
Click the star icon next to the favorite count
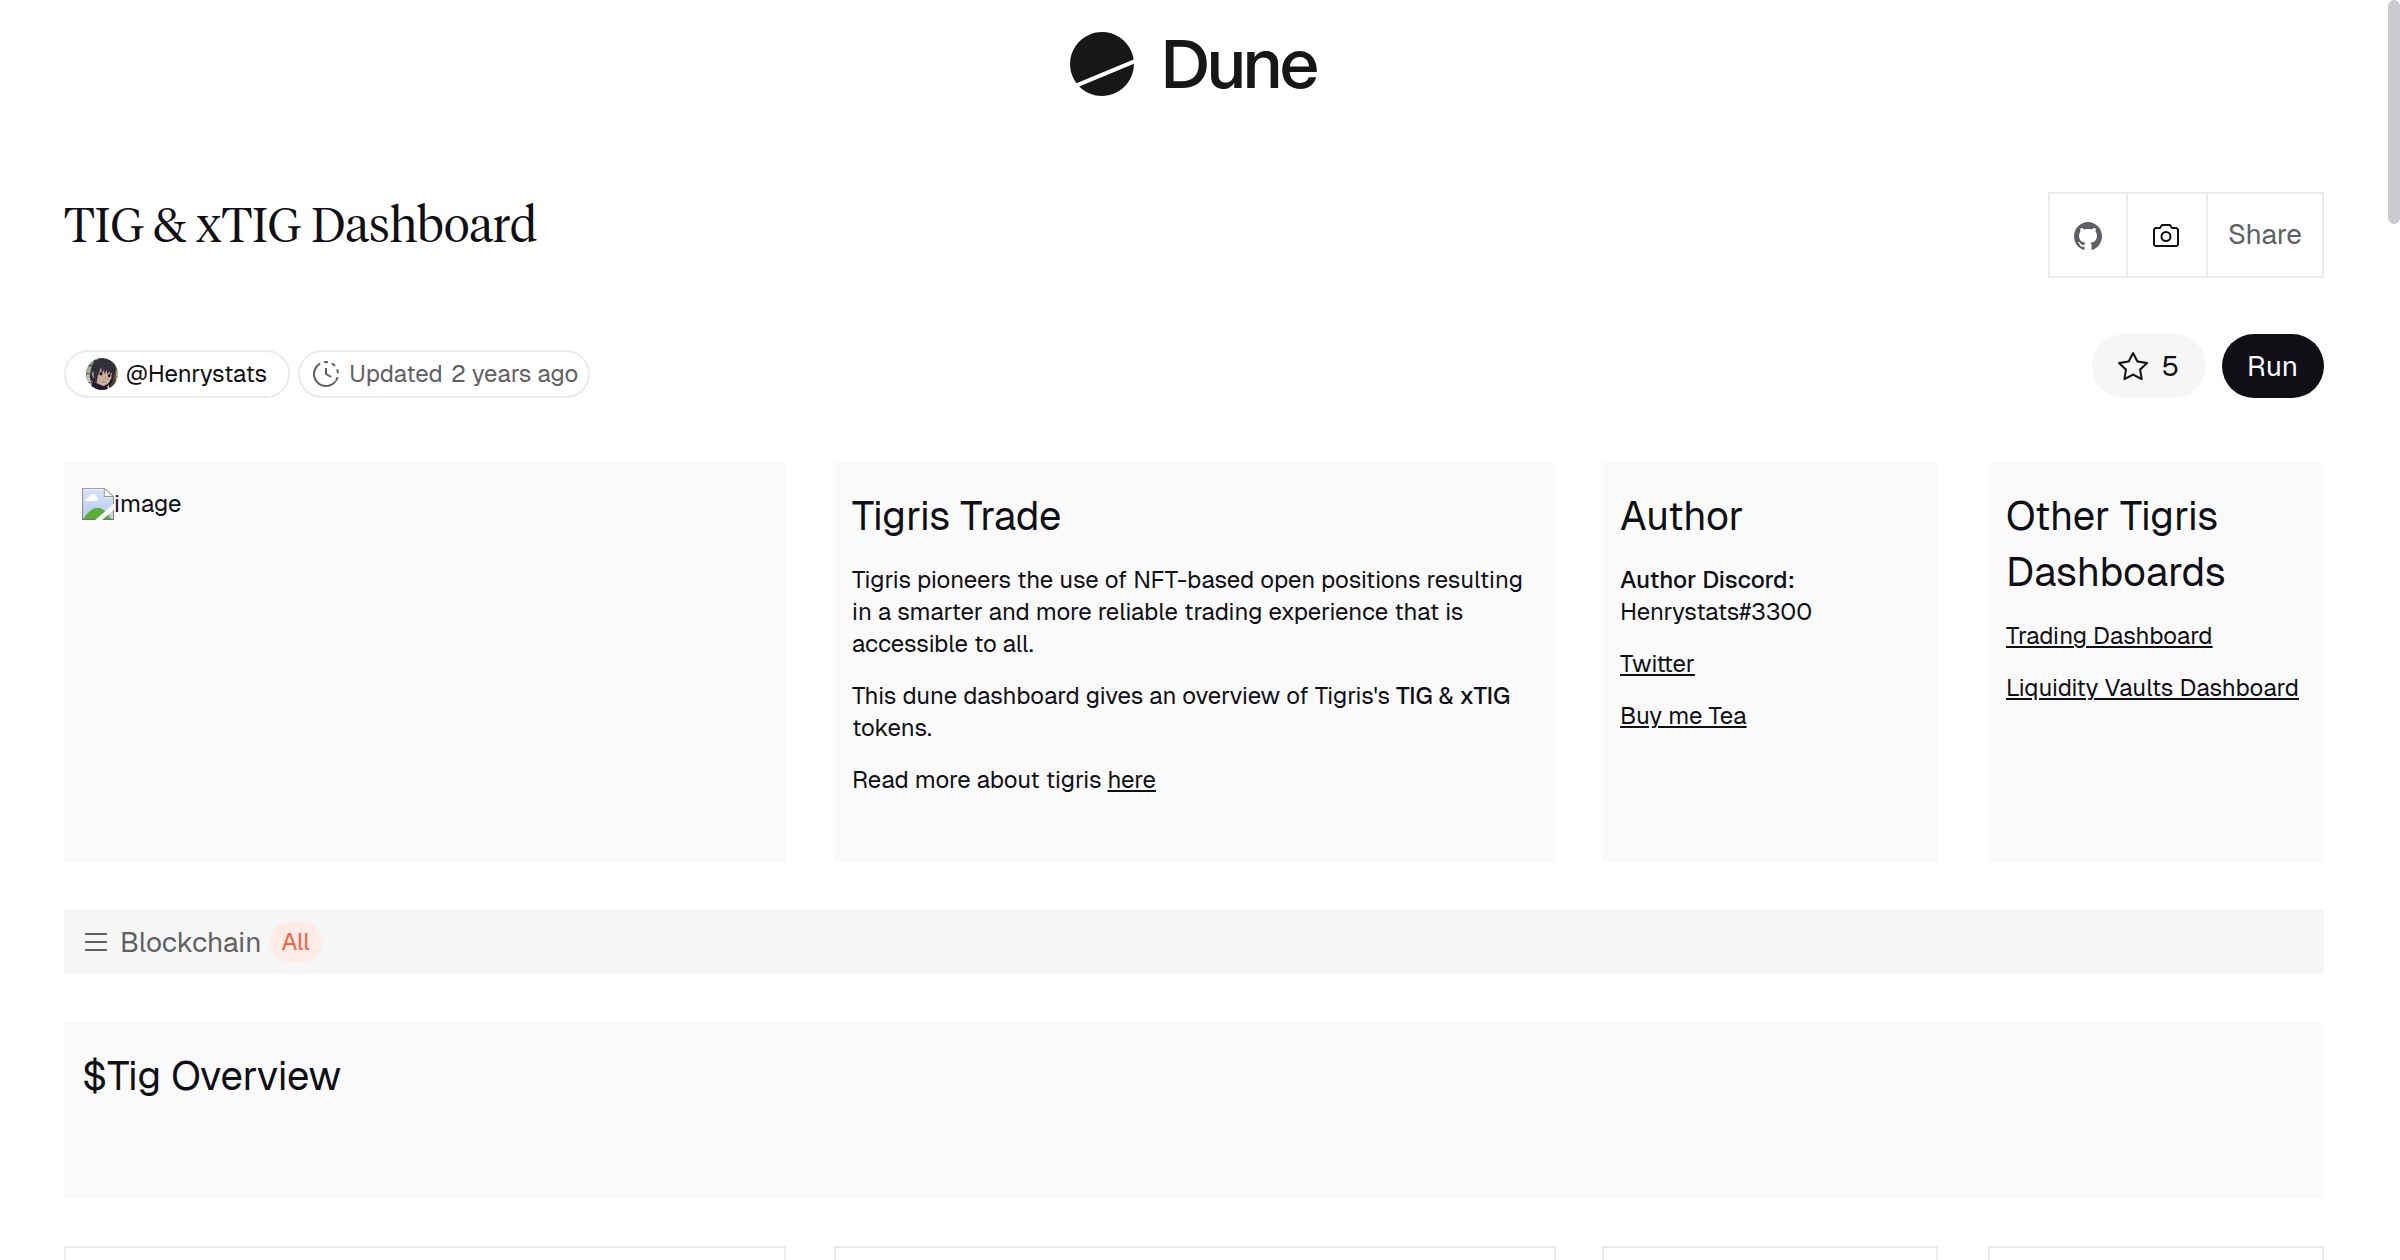coord(2134,367)
